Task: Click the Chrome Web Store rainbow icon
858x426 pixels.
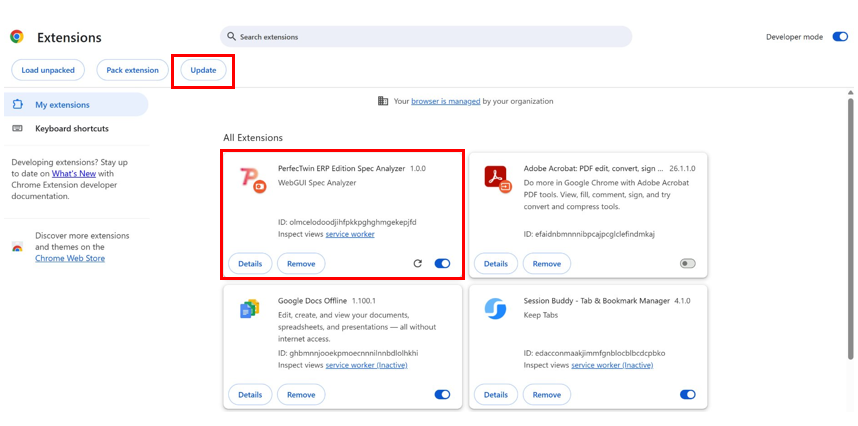Action: (18, 247)
